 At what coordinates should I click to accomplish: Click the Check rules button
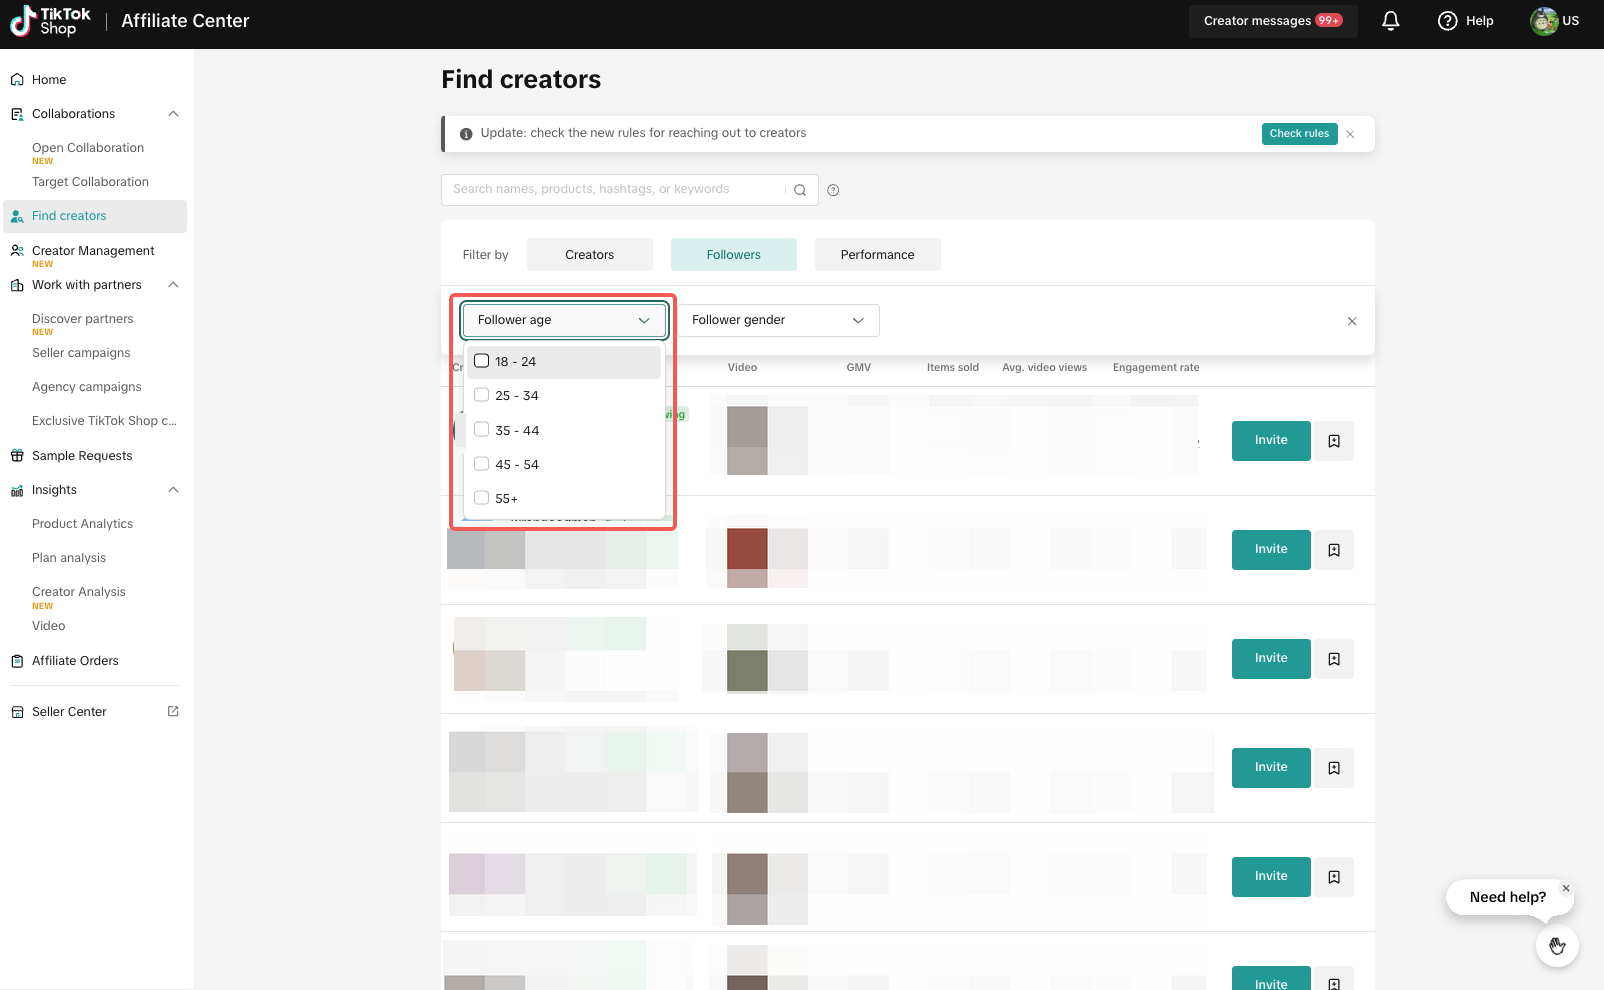(x=1299, y=134)
